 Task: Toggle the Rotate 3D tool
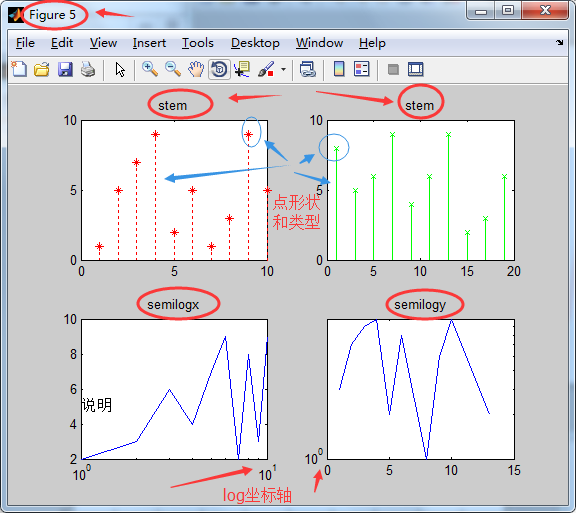219,69
